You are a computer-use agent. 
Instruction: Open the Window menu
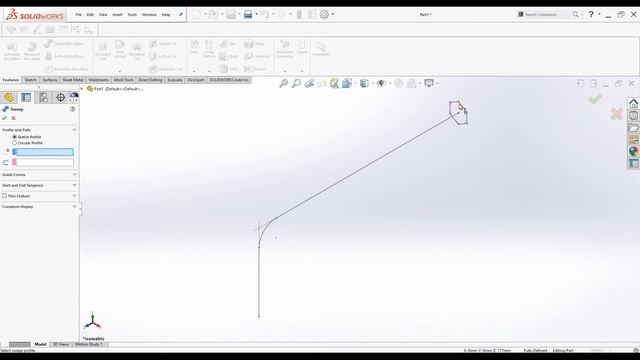point(149,15)
